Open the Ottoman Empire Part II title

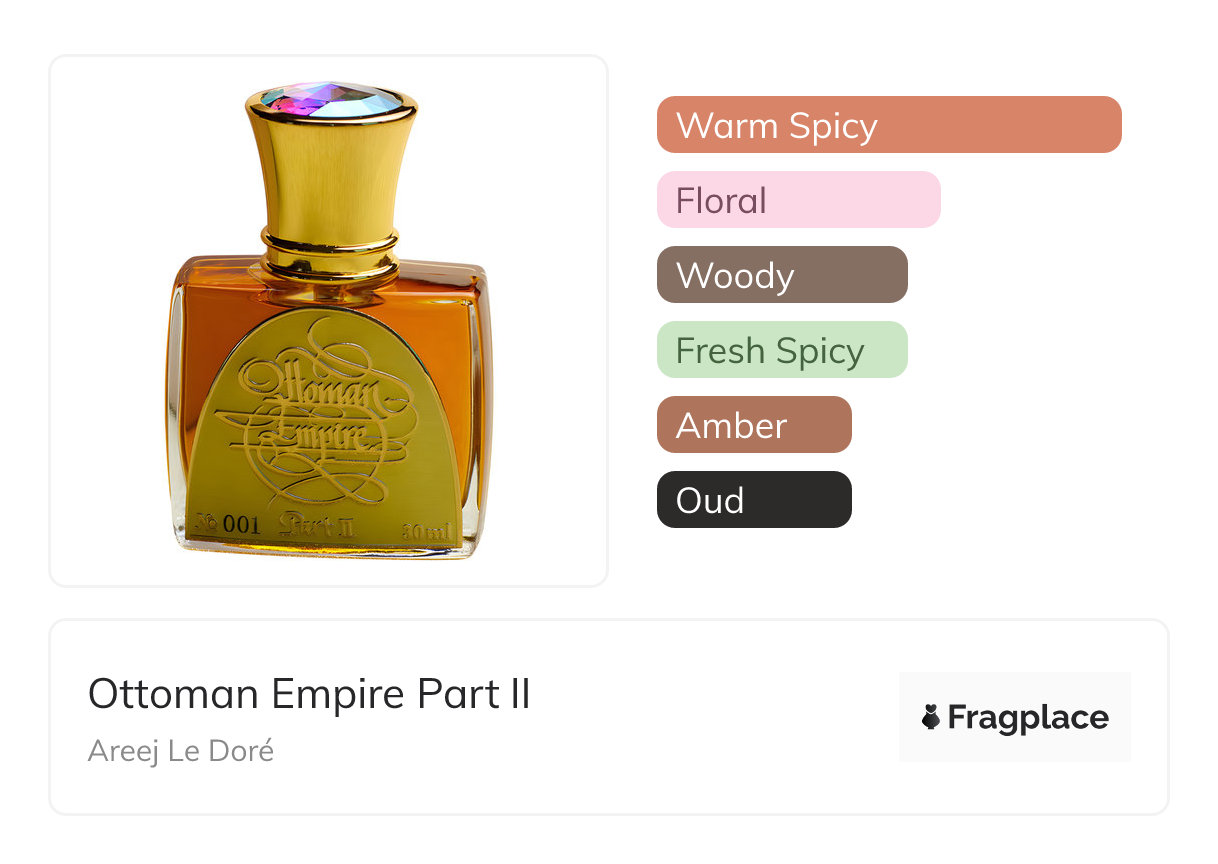click(309, 694)
